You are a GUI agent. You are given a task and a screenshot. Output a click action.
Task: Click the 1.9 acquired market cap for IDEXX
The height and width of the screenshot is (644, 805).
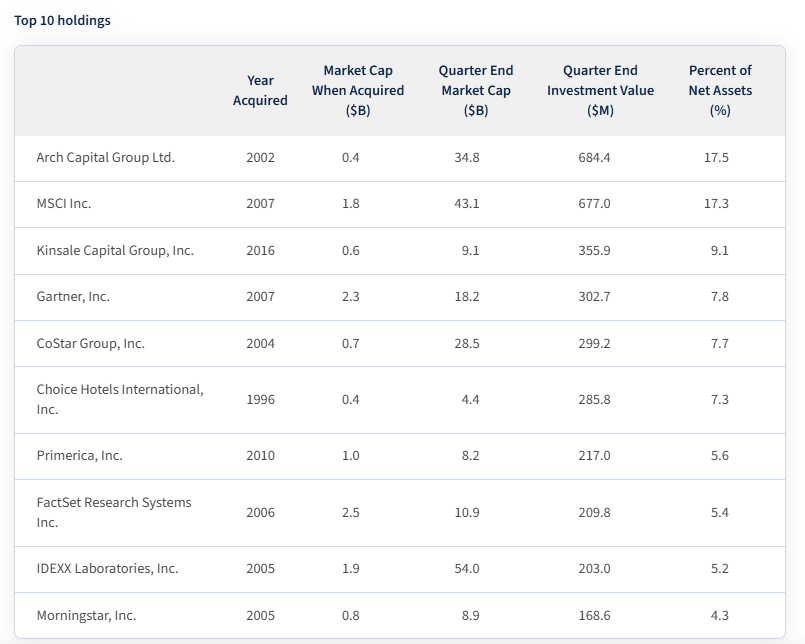click(x=351, y=569)
